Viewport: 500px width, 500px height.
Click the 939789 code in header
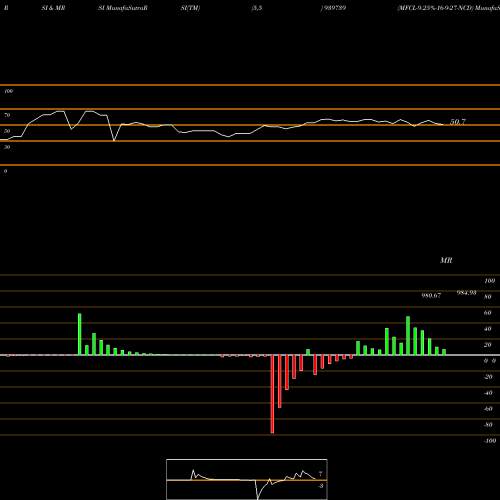[335, 8]
